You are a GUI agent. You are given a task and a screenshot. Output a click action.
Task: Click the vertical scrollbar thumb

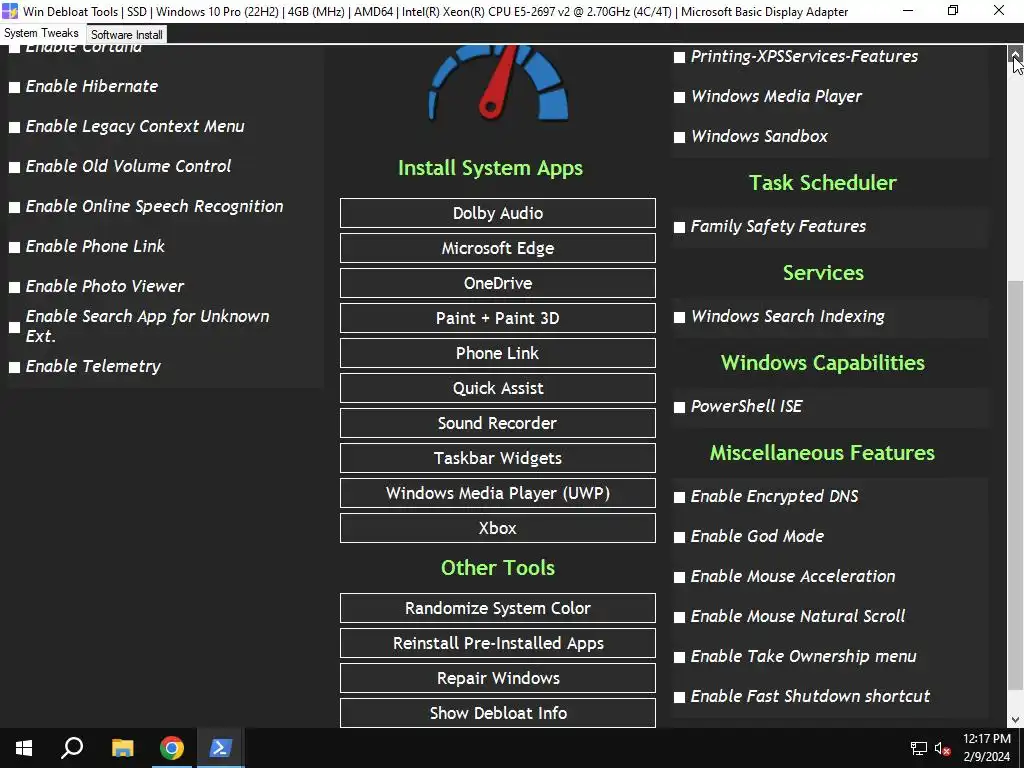1016,485
